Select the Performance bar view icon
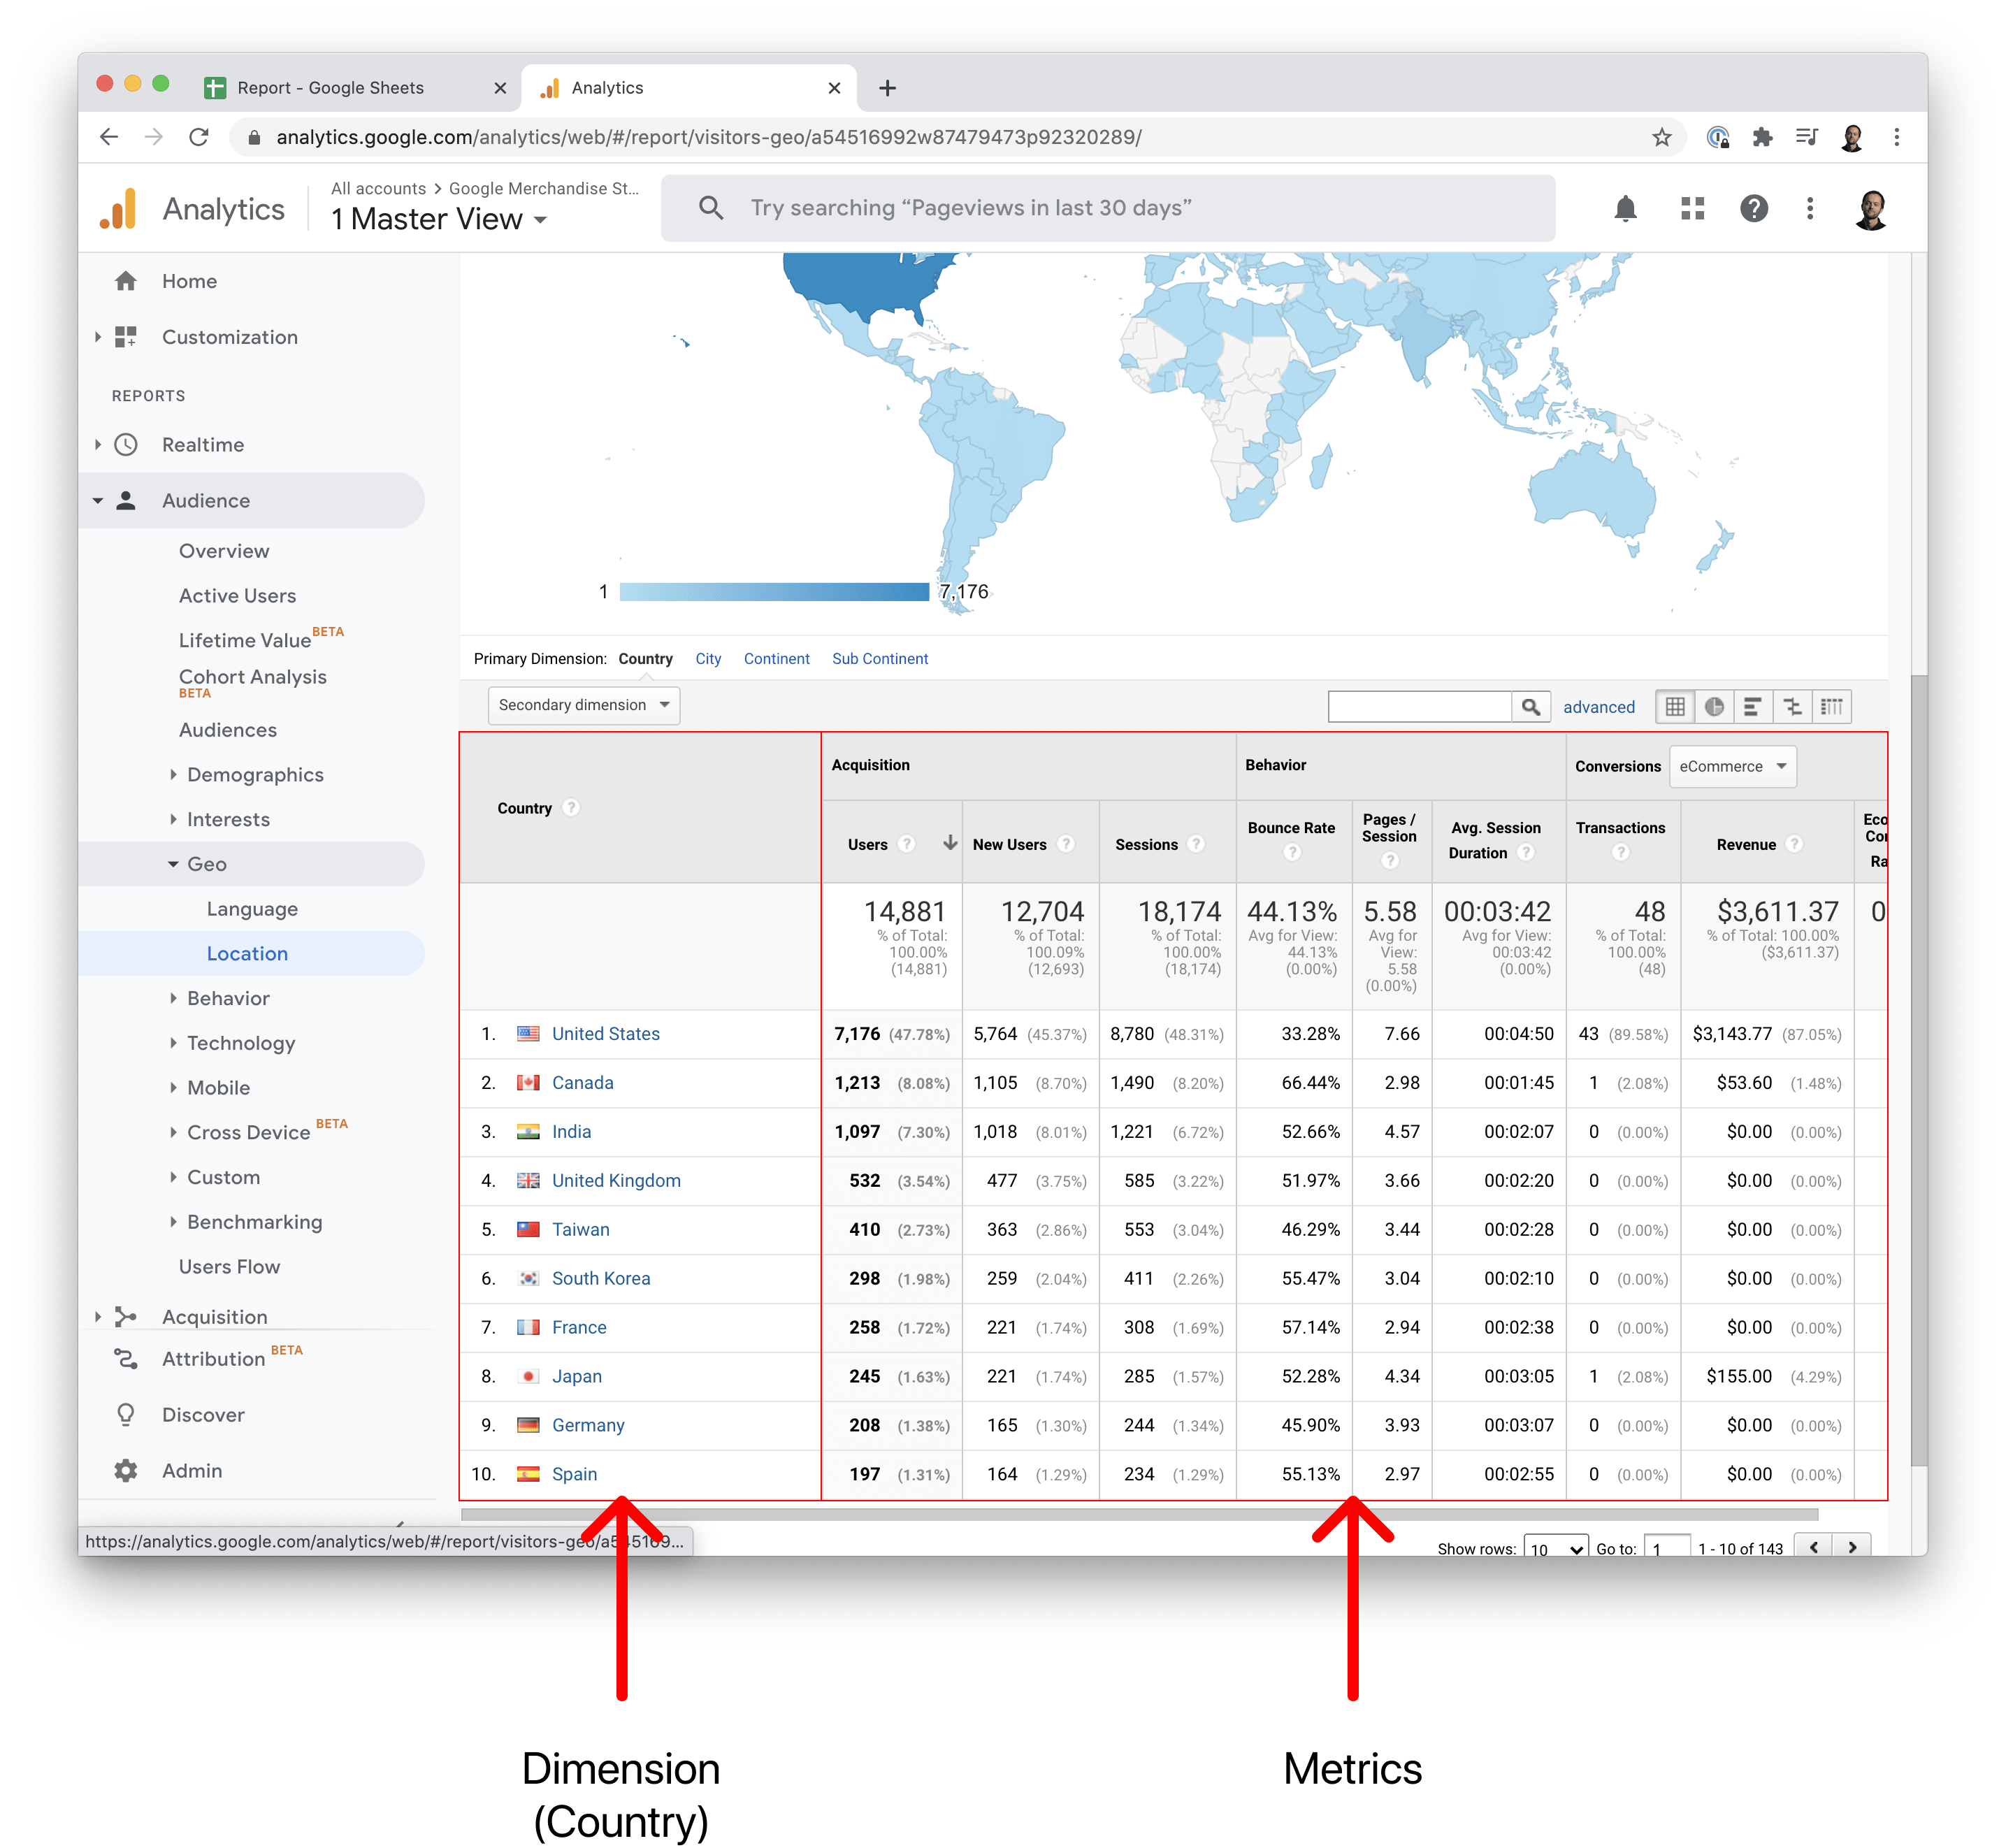The image size is (2006, 1848). [1752, 707]
